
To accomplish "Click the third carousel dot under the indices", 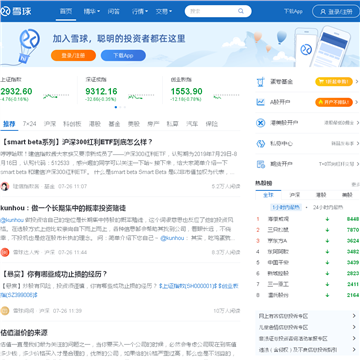I will [x=125, y=107].
